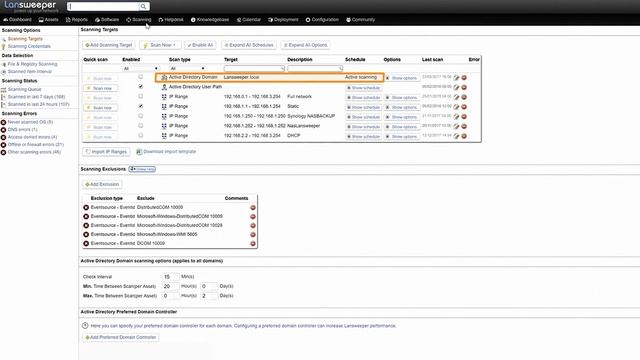Screen dimensions: 640x360
Task: Delete the Active Directory User Path target
Action: tap(464, 87)
